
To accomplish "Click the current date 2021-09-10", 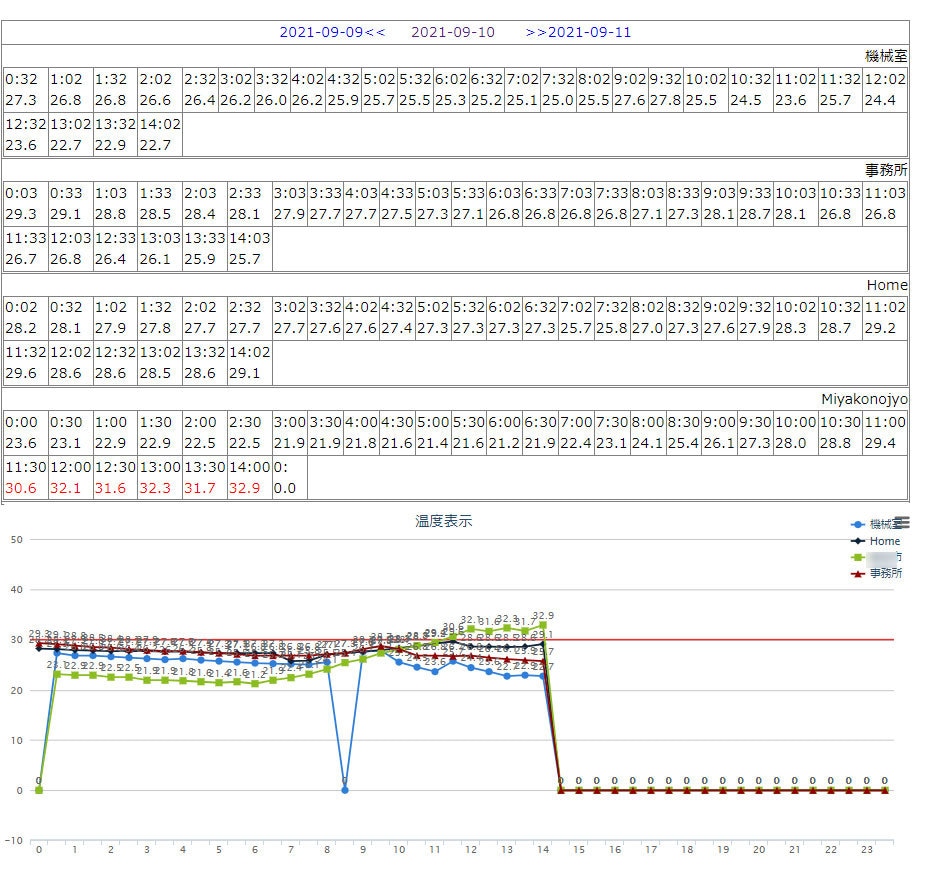I will click(453, 32).
